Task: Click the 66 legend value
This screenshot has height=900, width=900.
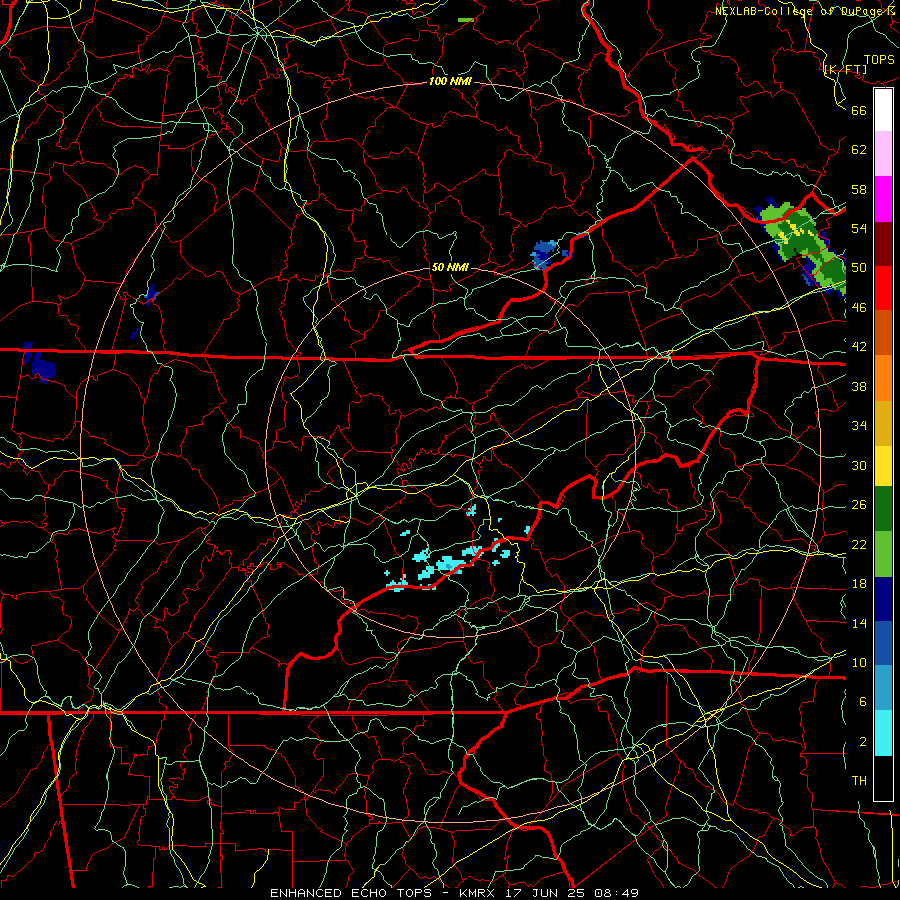Action: pos(859,110)
